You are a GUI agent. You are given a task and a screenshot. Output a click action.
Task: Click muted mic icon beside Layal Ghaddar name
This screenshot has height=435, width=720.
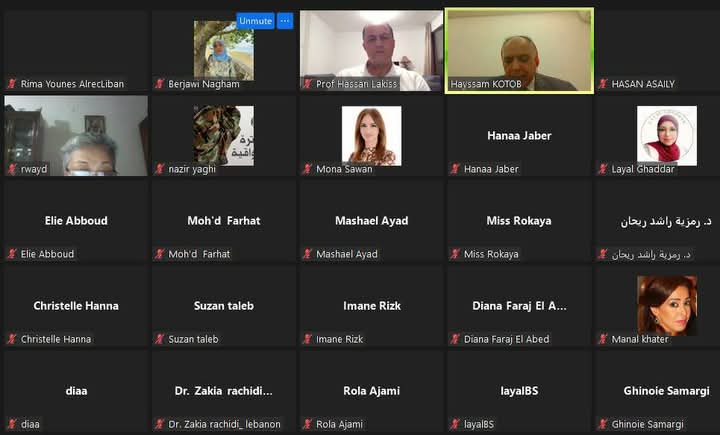[603, 169]
